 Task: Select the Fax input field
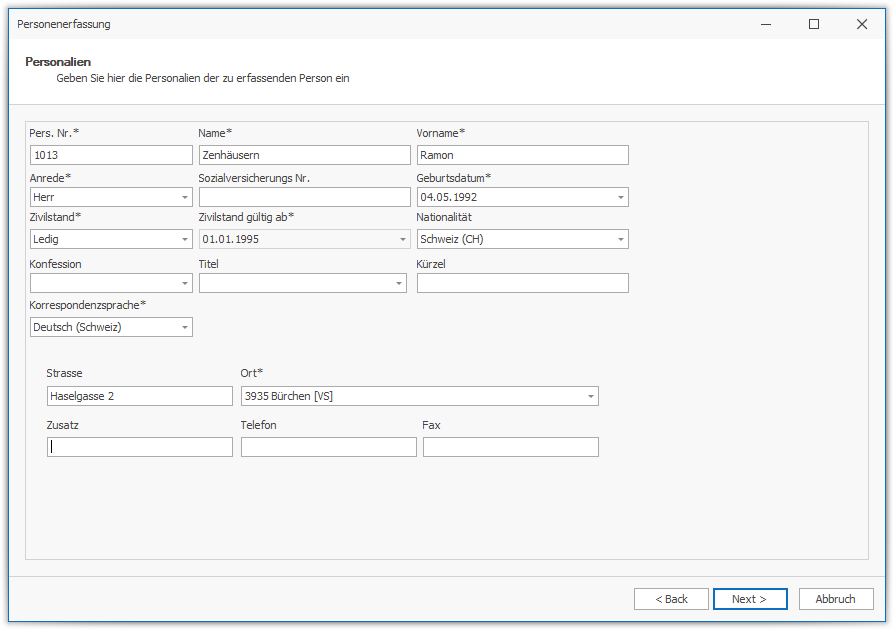click(510, 448)
